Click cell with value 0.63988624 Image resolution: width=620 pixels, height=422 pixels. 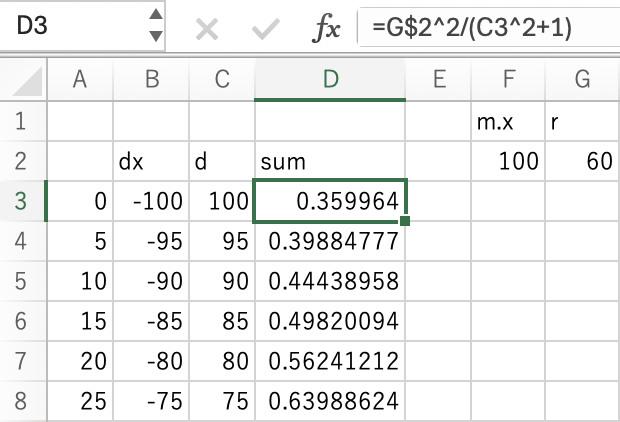(x=330, y=401)
